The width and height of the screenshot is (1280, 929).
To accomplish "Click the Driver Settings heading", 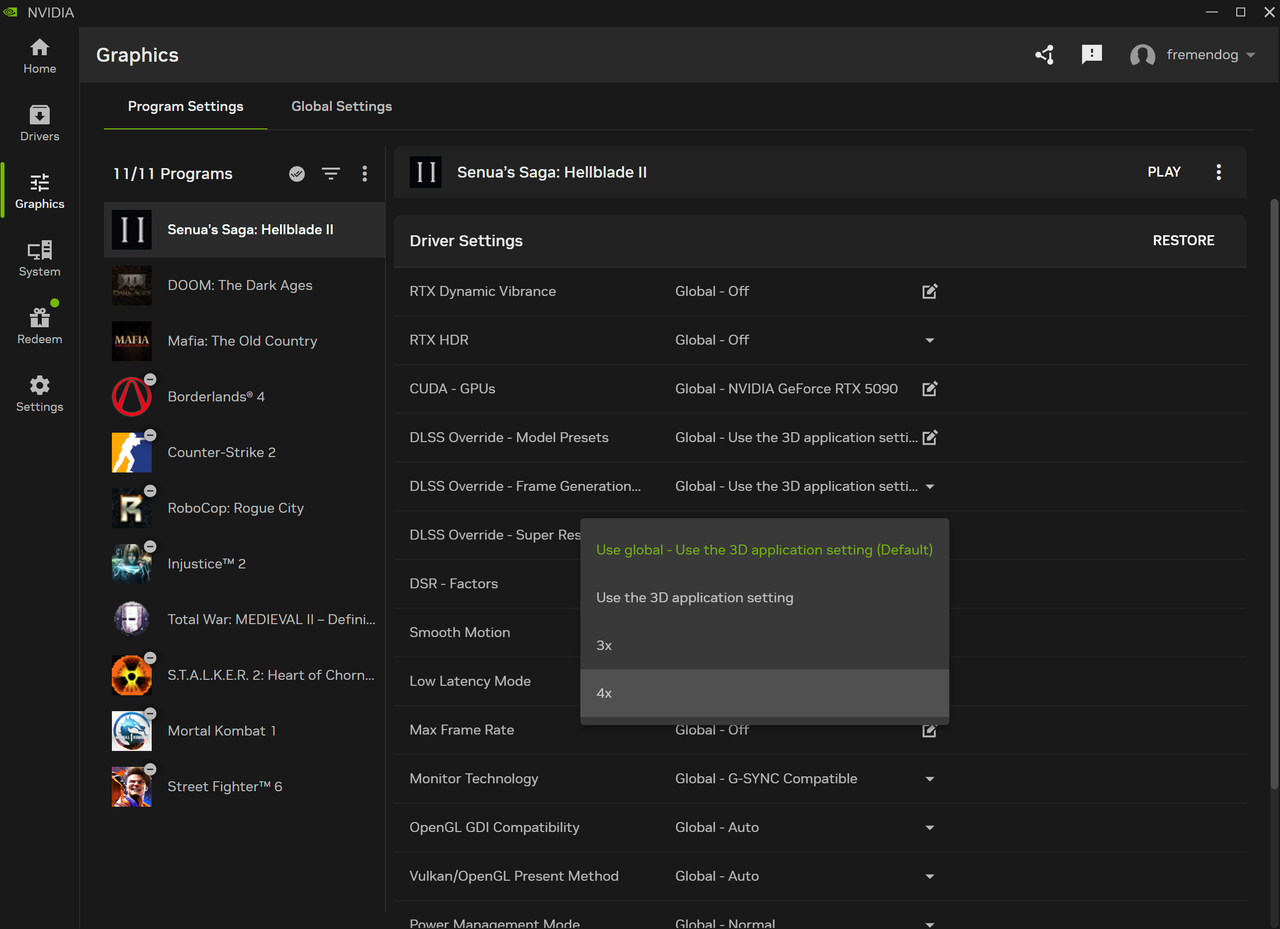I will click(x=466, y=241).
